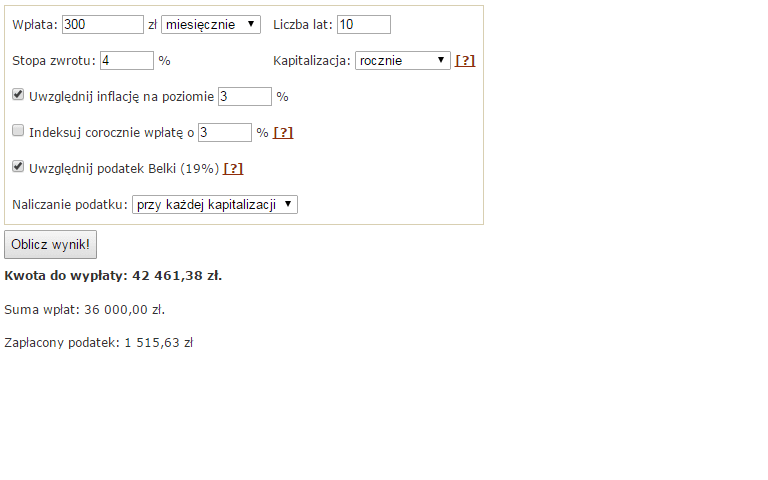
Task: Focus the Wpłata amount input field
Action: point(103,24)
